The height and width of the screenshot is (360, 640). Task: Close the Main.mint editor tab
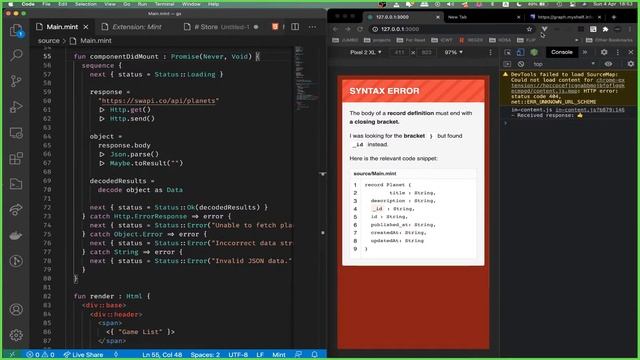86,27
